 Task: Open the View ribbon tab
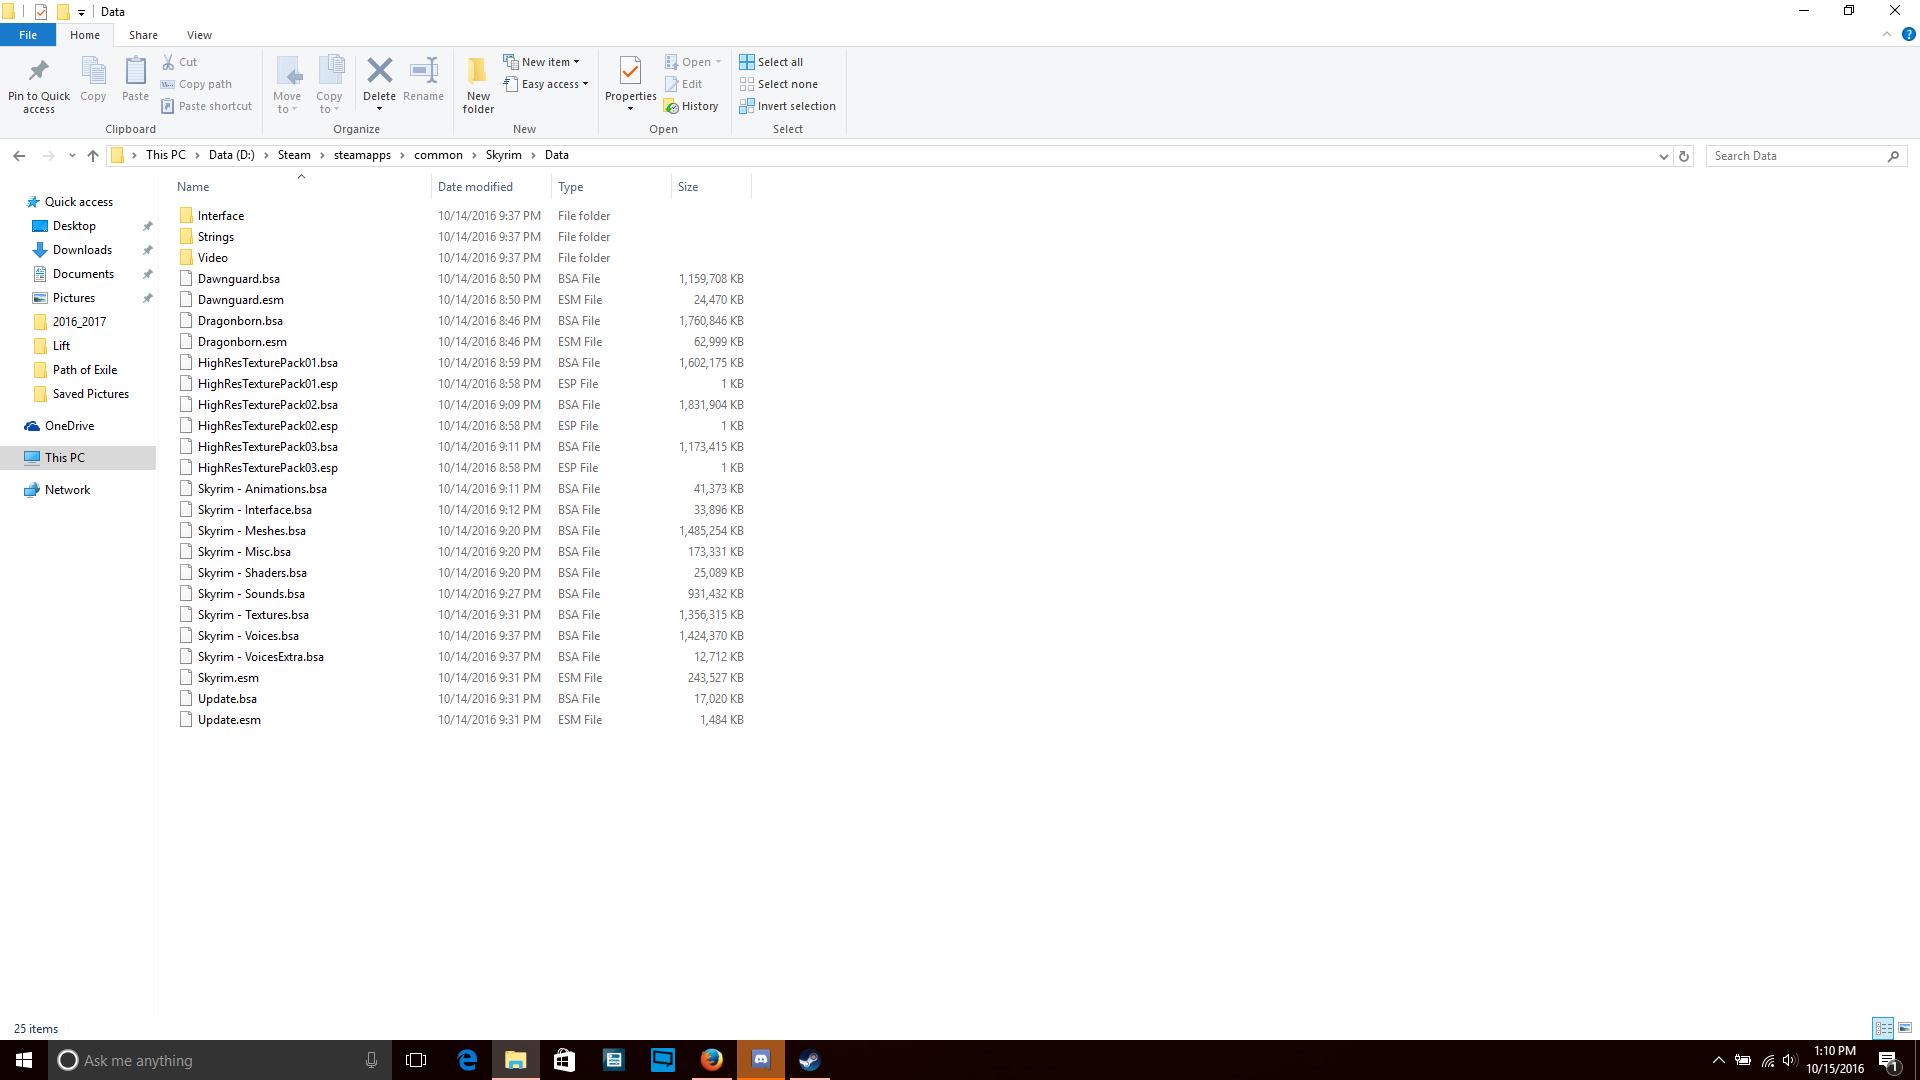click(x=199, y=35)
